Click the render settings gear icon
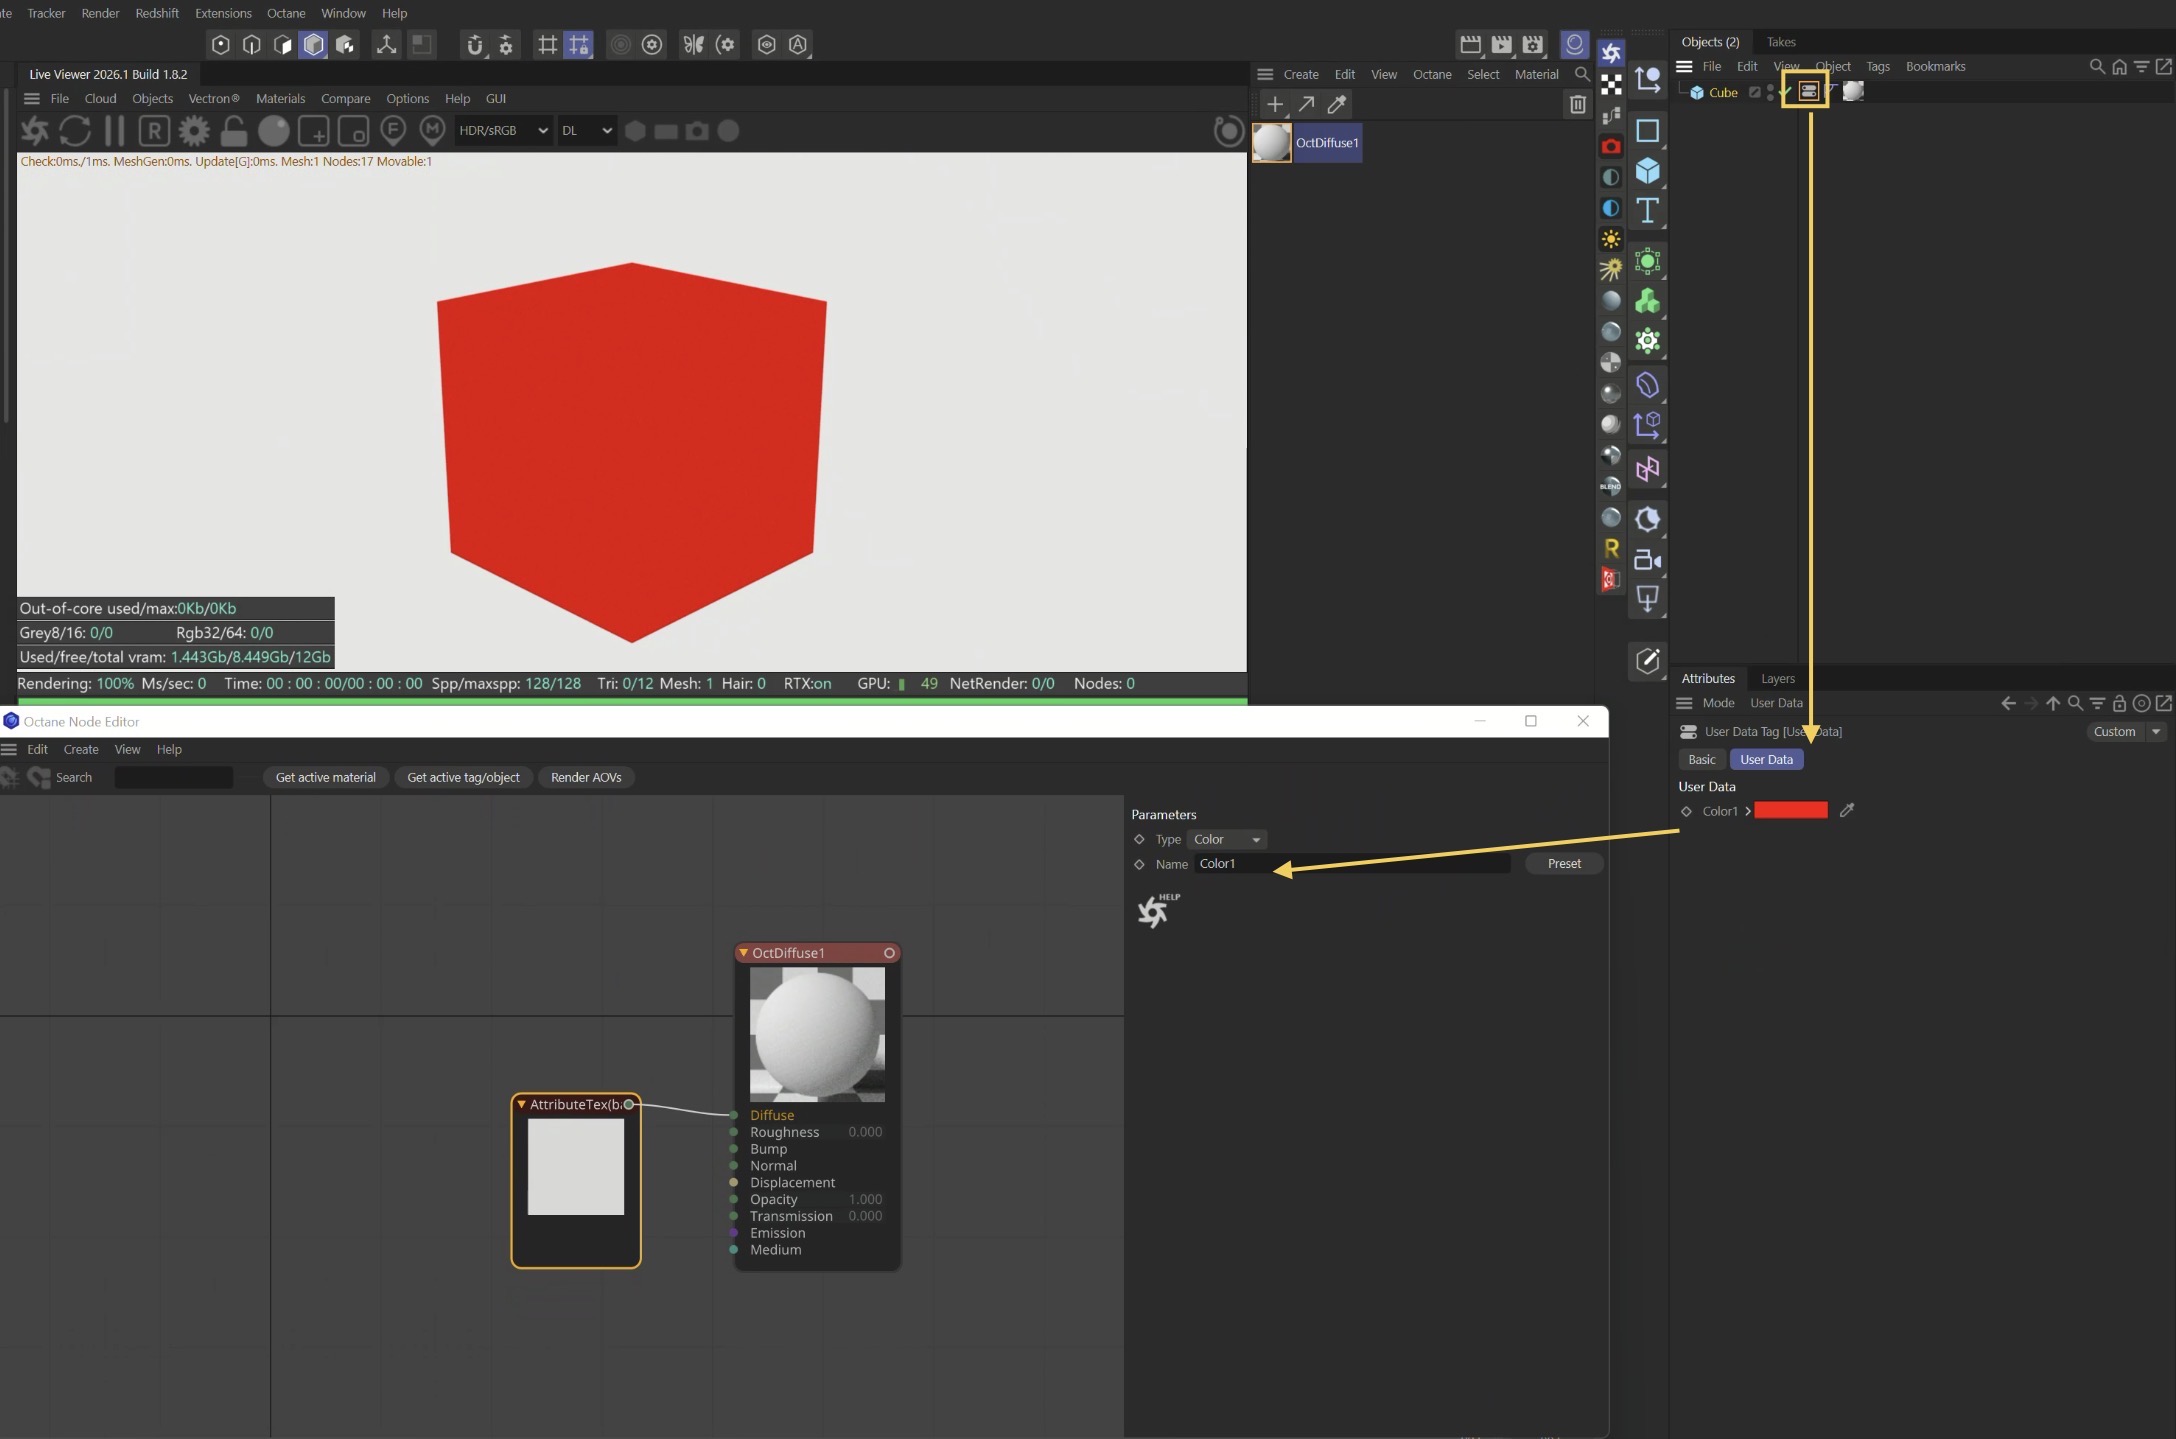 click(x=194, y=131)
